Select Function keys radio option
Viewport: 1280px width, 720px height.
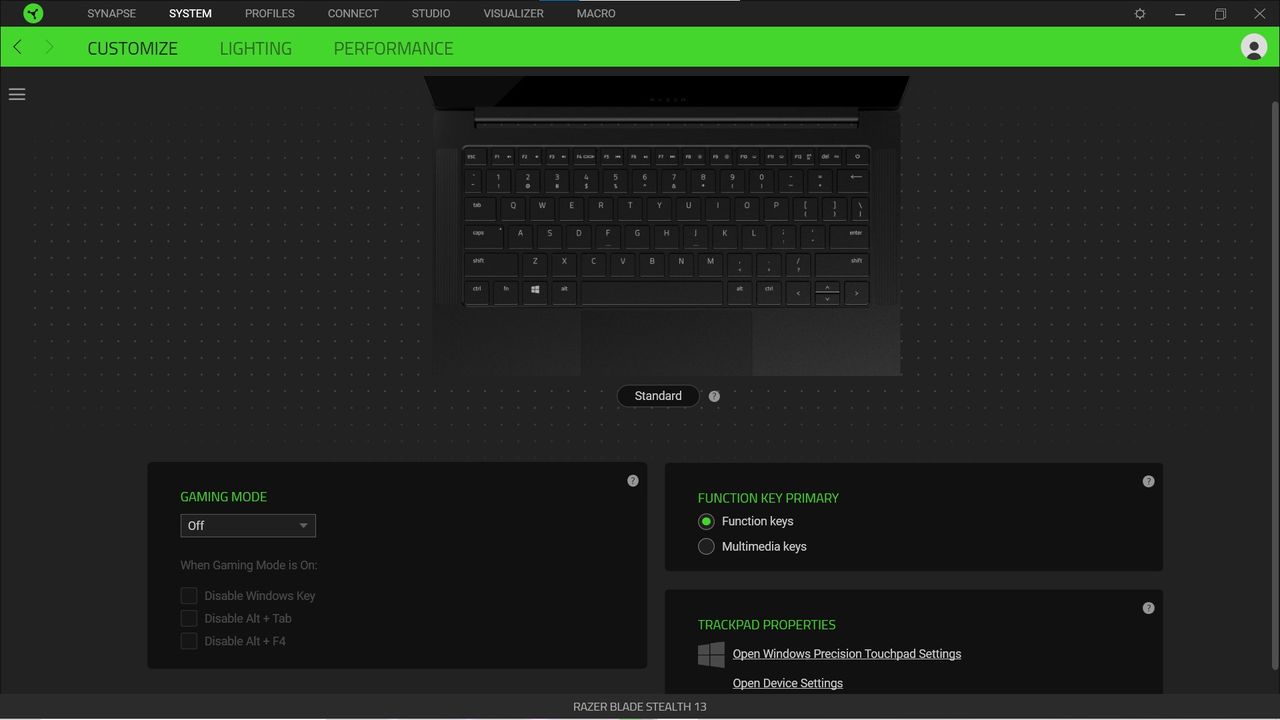(x=706, y=521)
